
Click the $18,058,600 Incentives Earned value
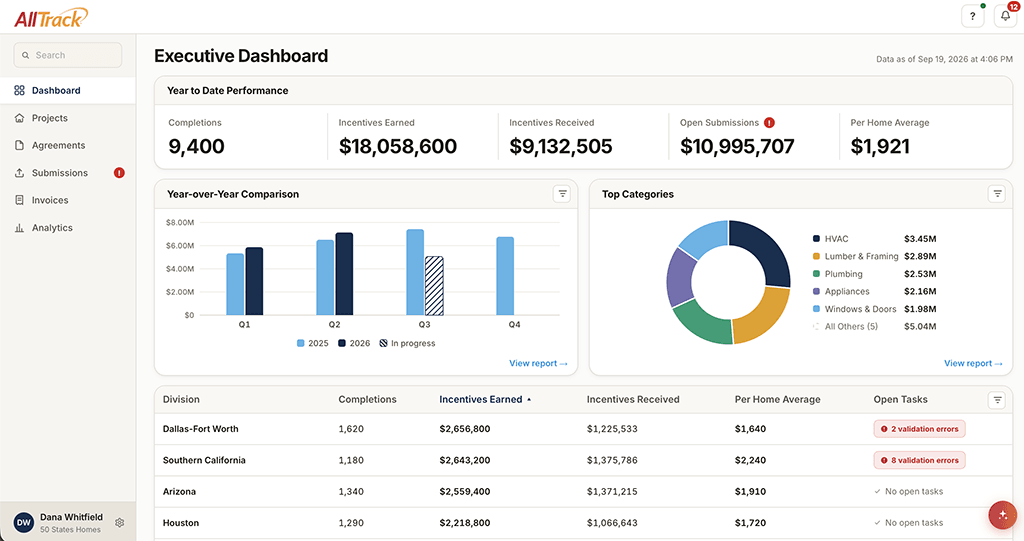(398, 146)
